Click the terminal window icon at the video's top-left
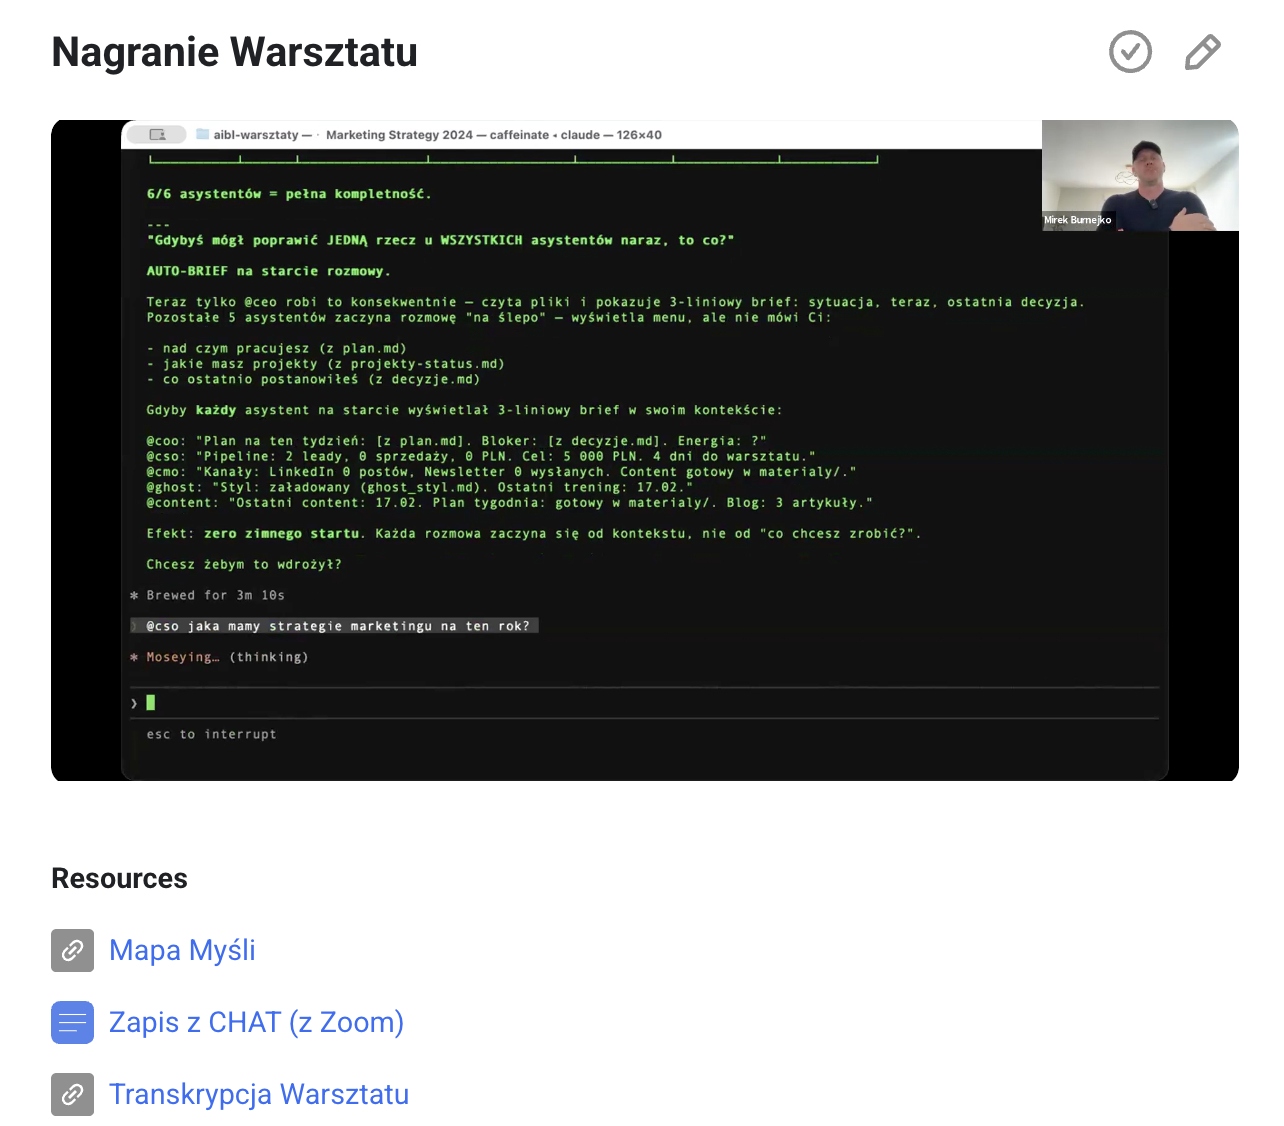The image size is (1284, 1126). [158, 134]
